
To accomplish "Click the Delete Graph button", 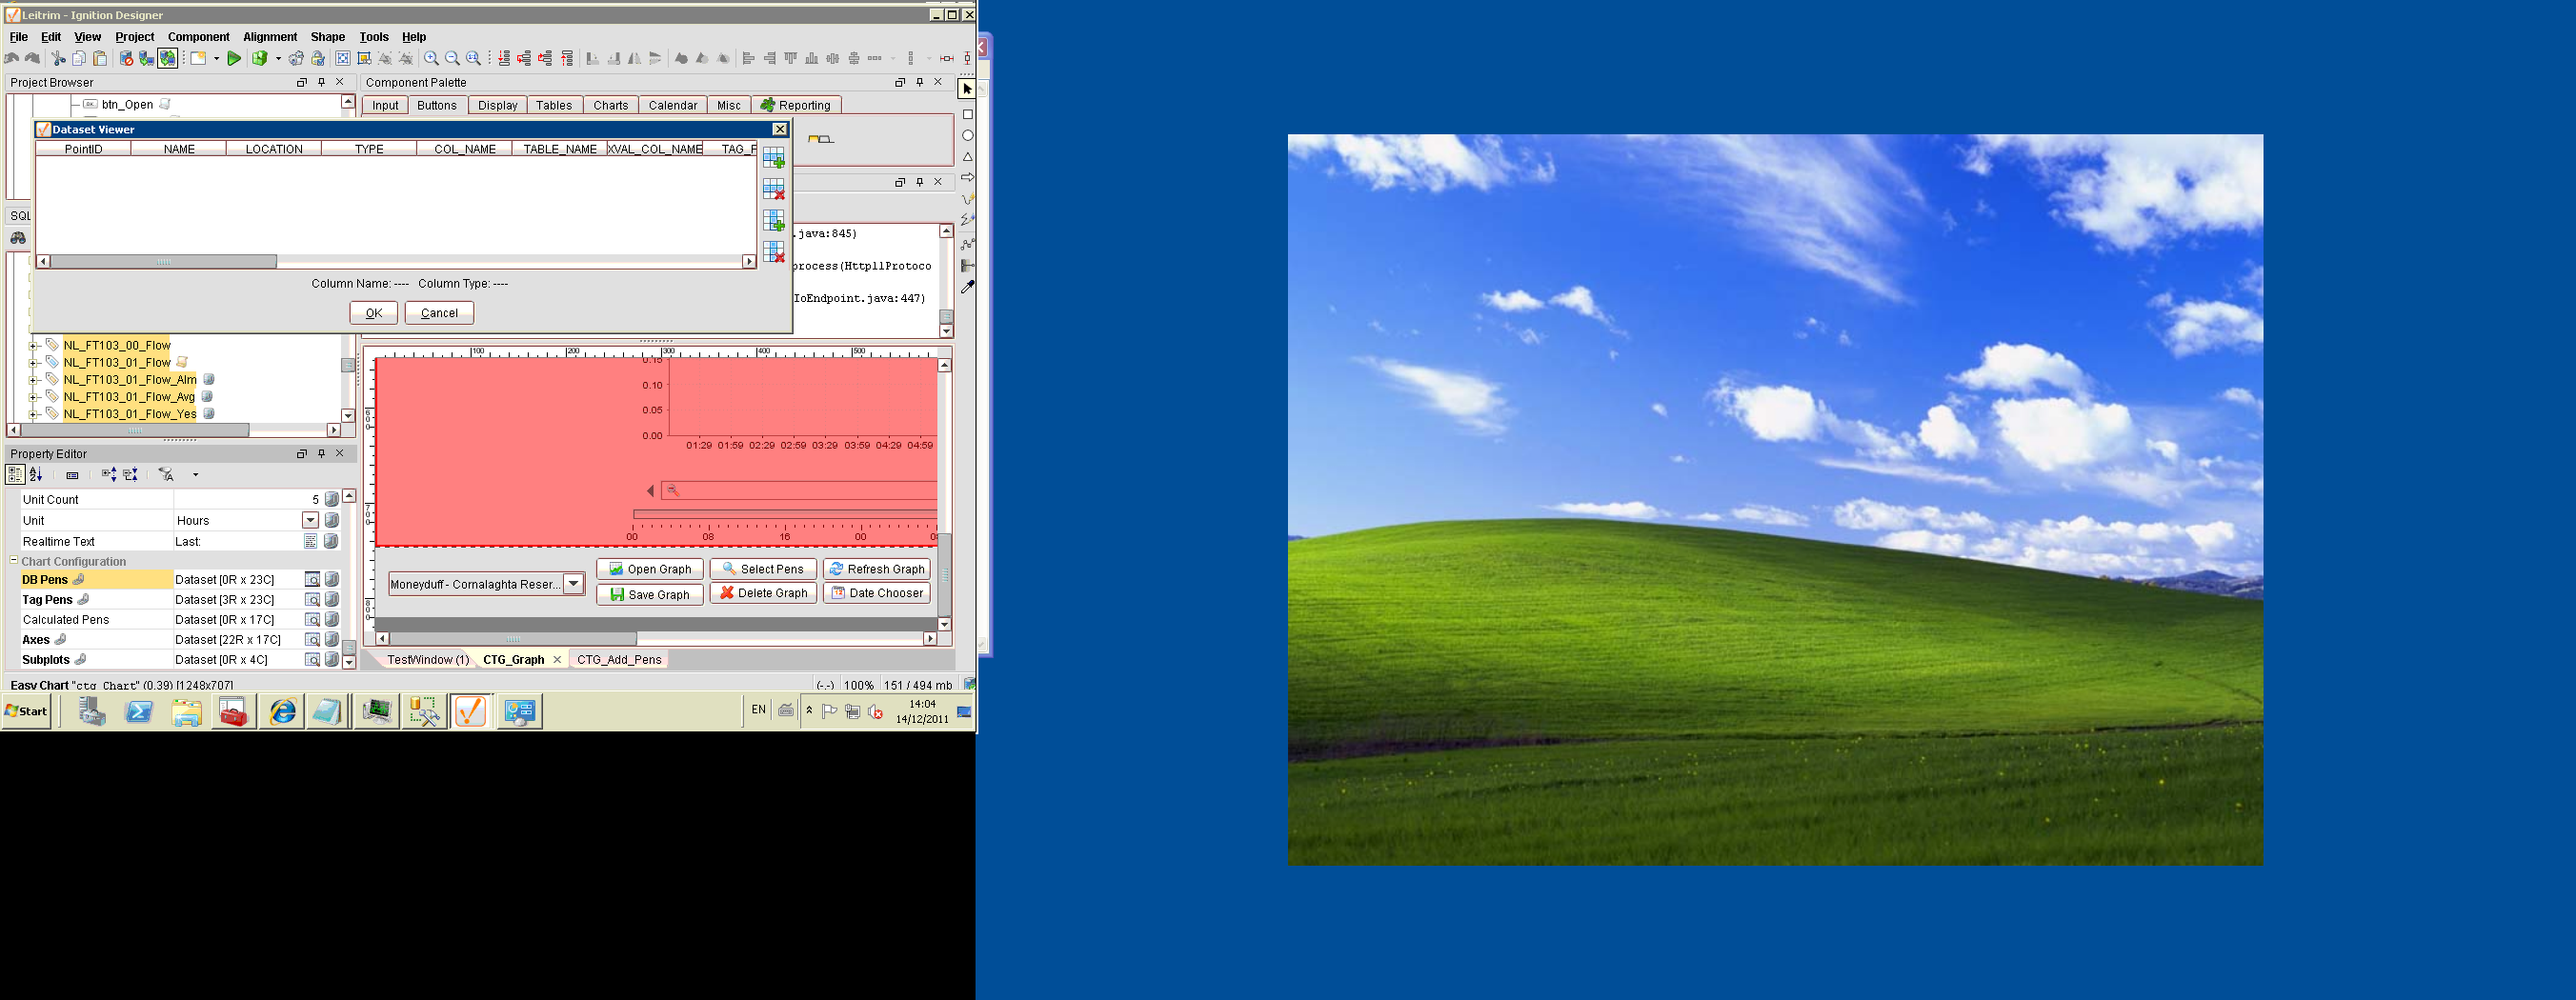I will 763,593.
